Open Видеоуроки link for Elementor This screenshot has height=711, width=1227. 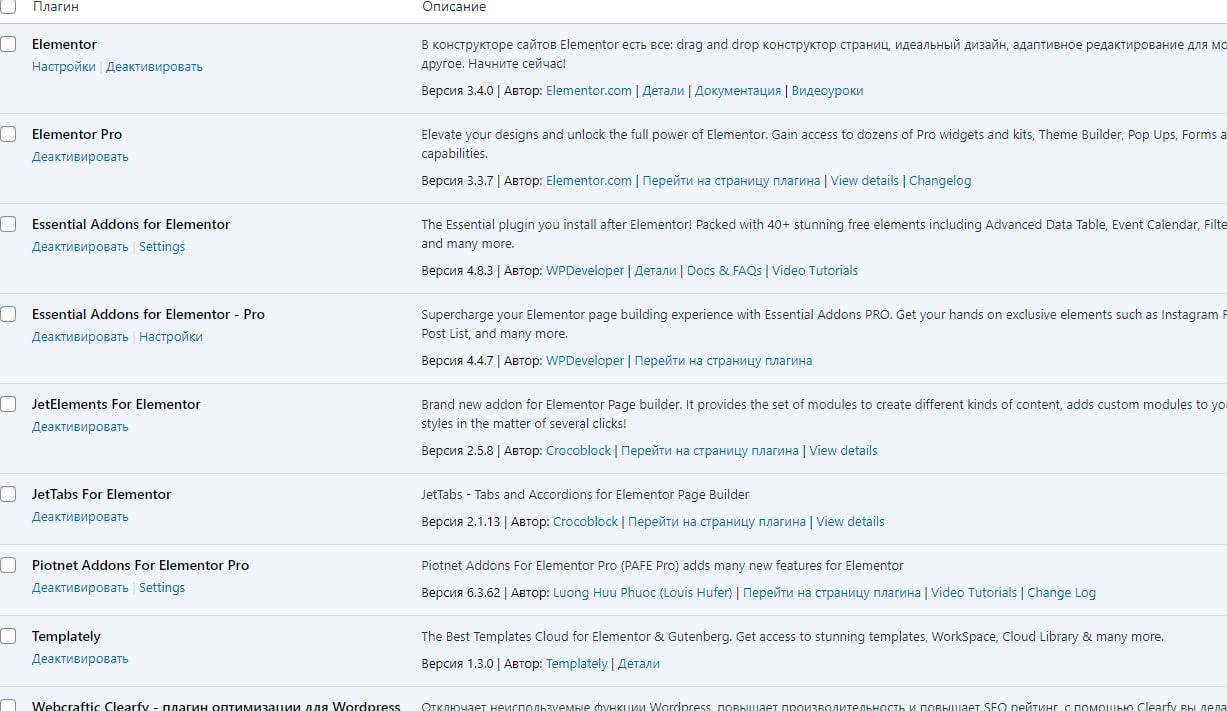pos(827,91)
